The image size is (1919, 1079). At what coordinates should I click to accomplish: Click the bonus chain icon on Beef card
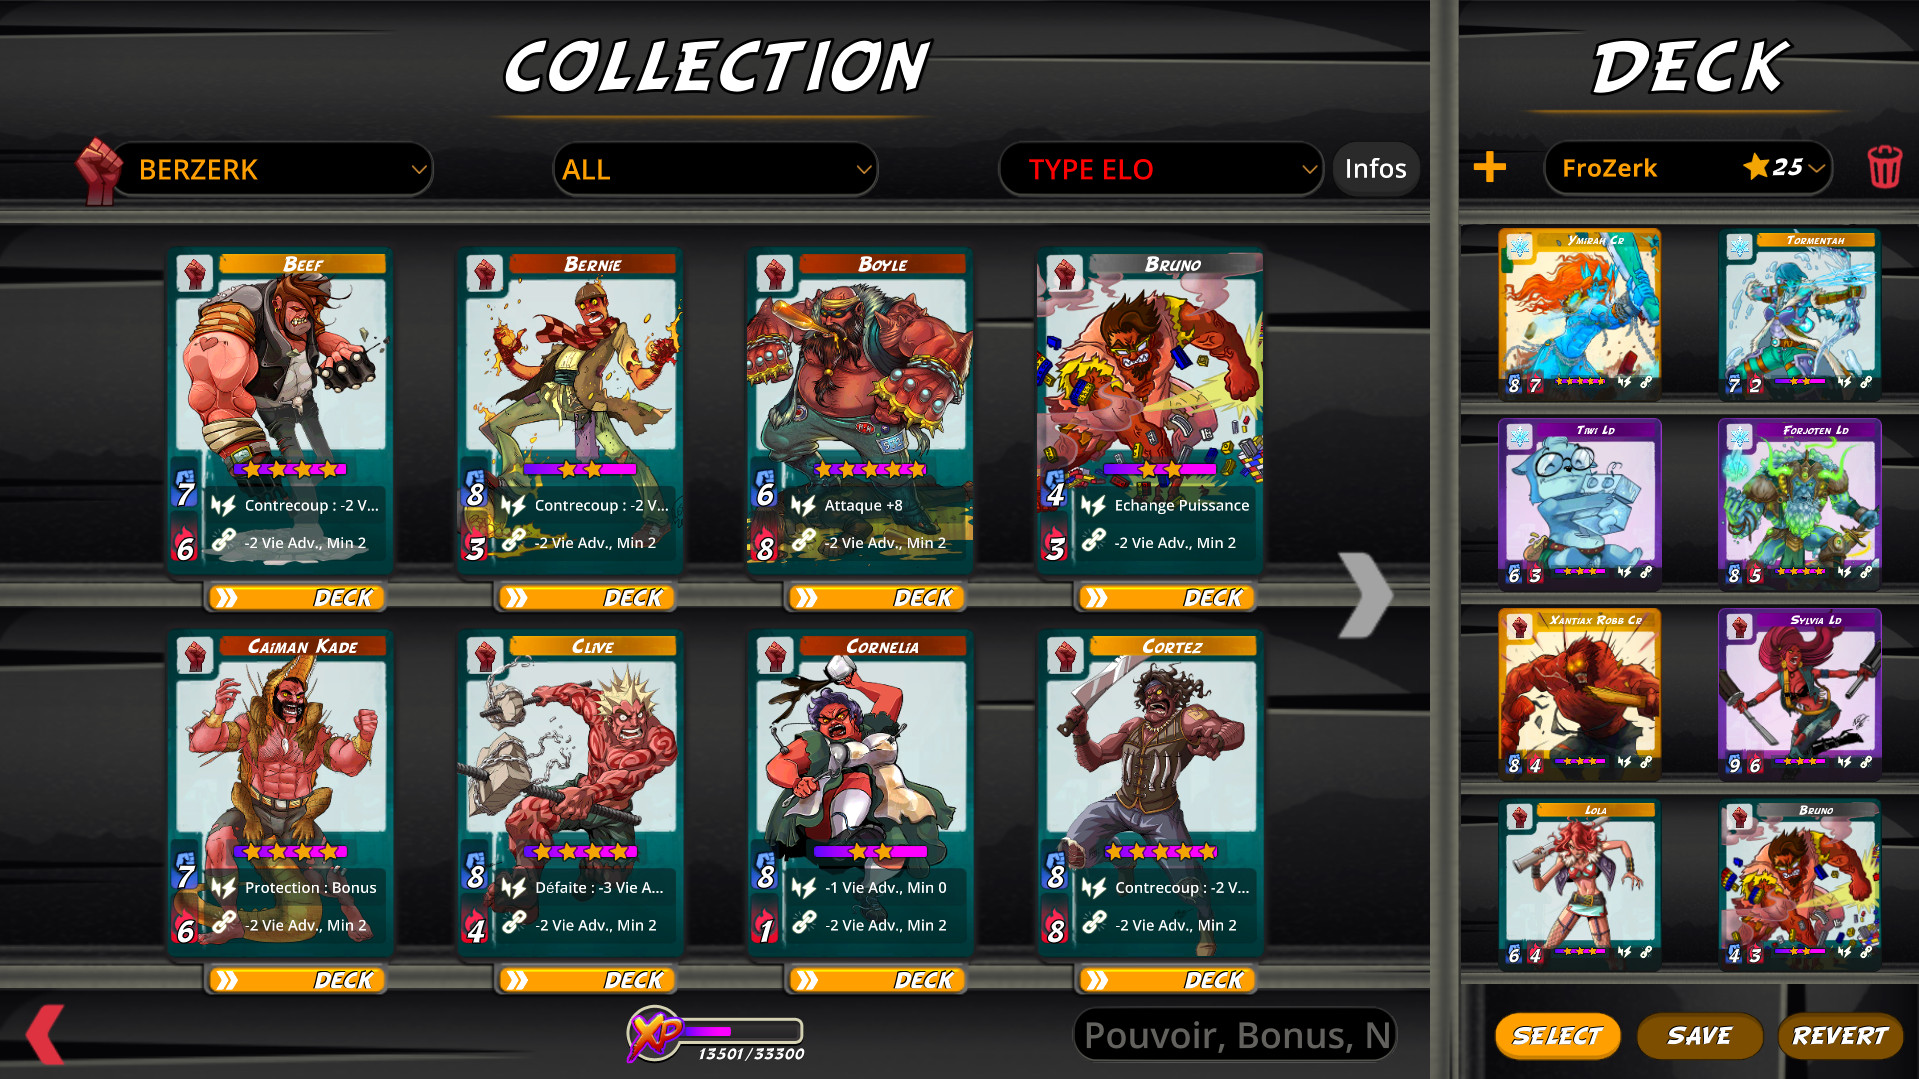pos(223,541)
